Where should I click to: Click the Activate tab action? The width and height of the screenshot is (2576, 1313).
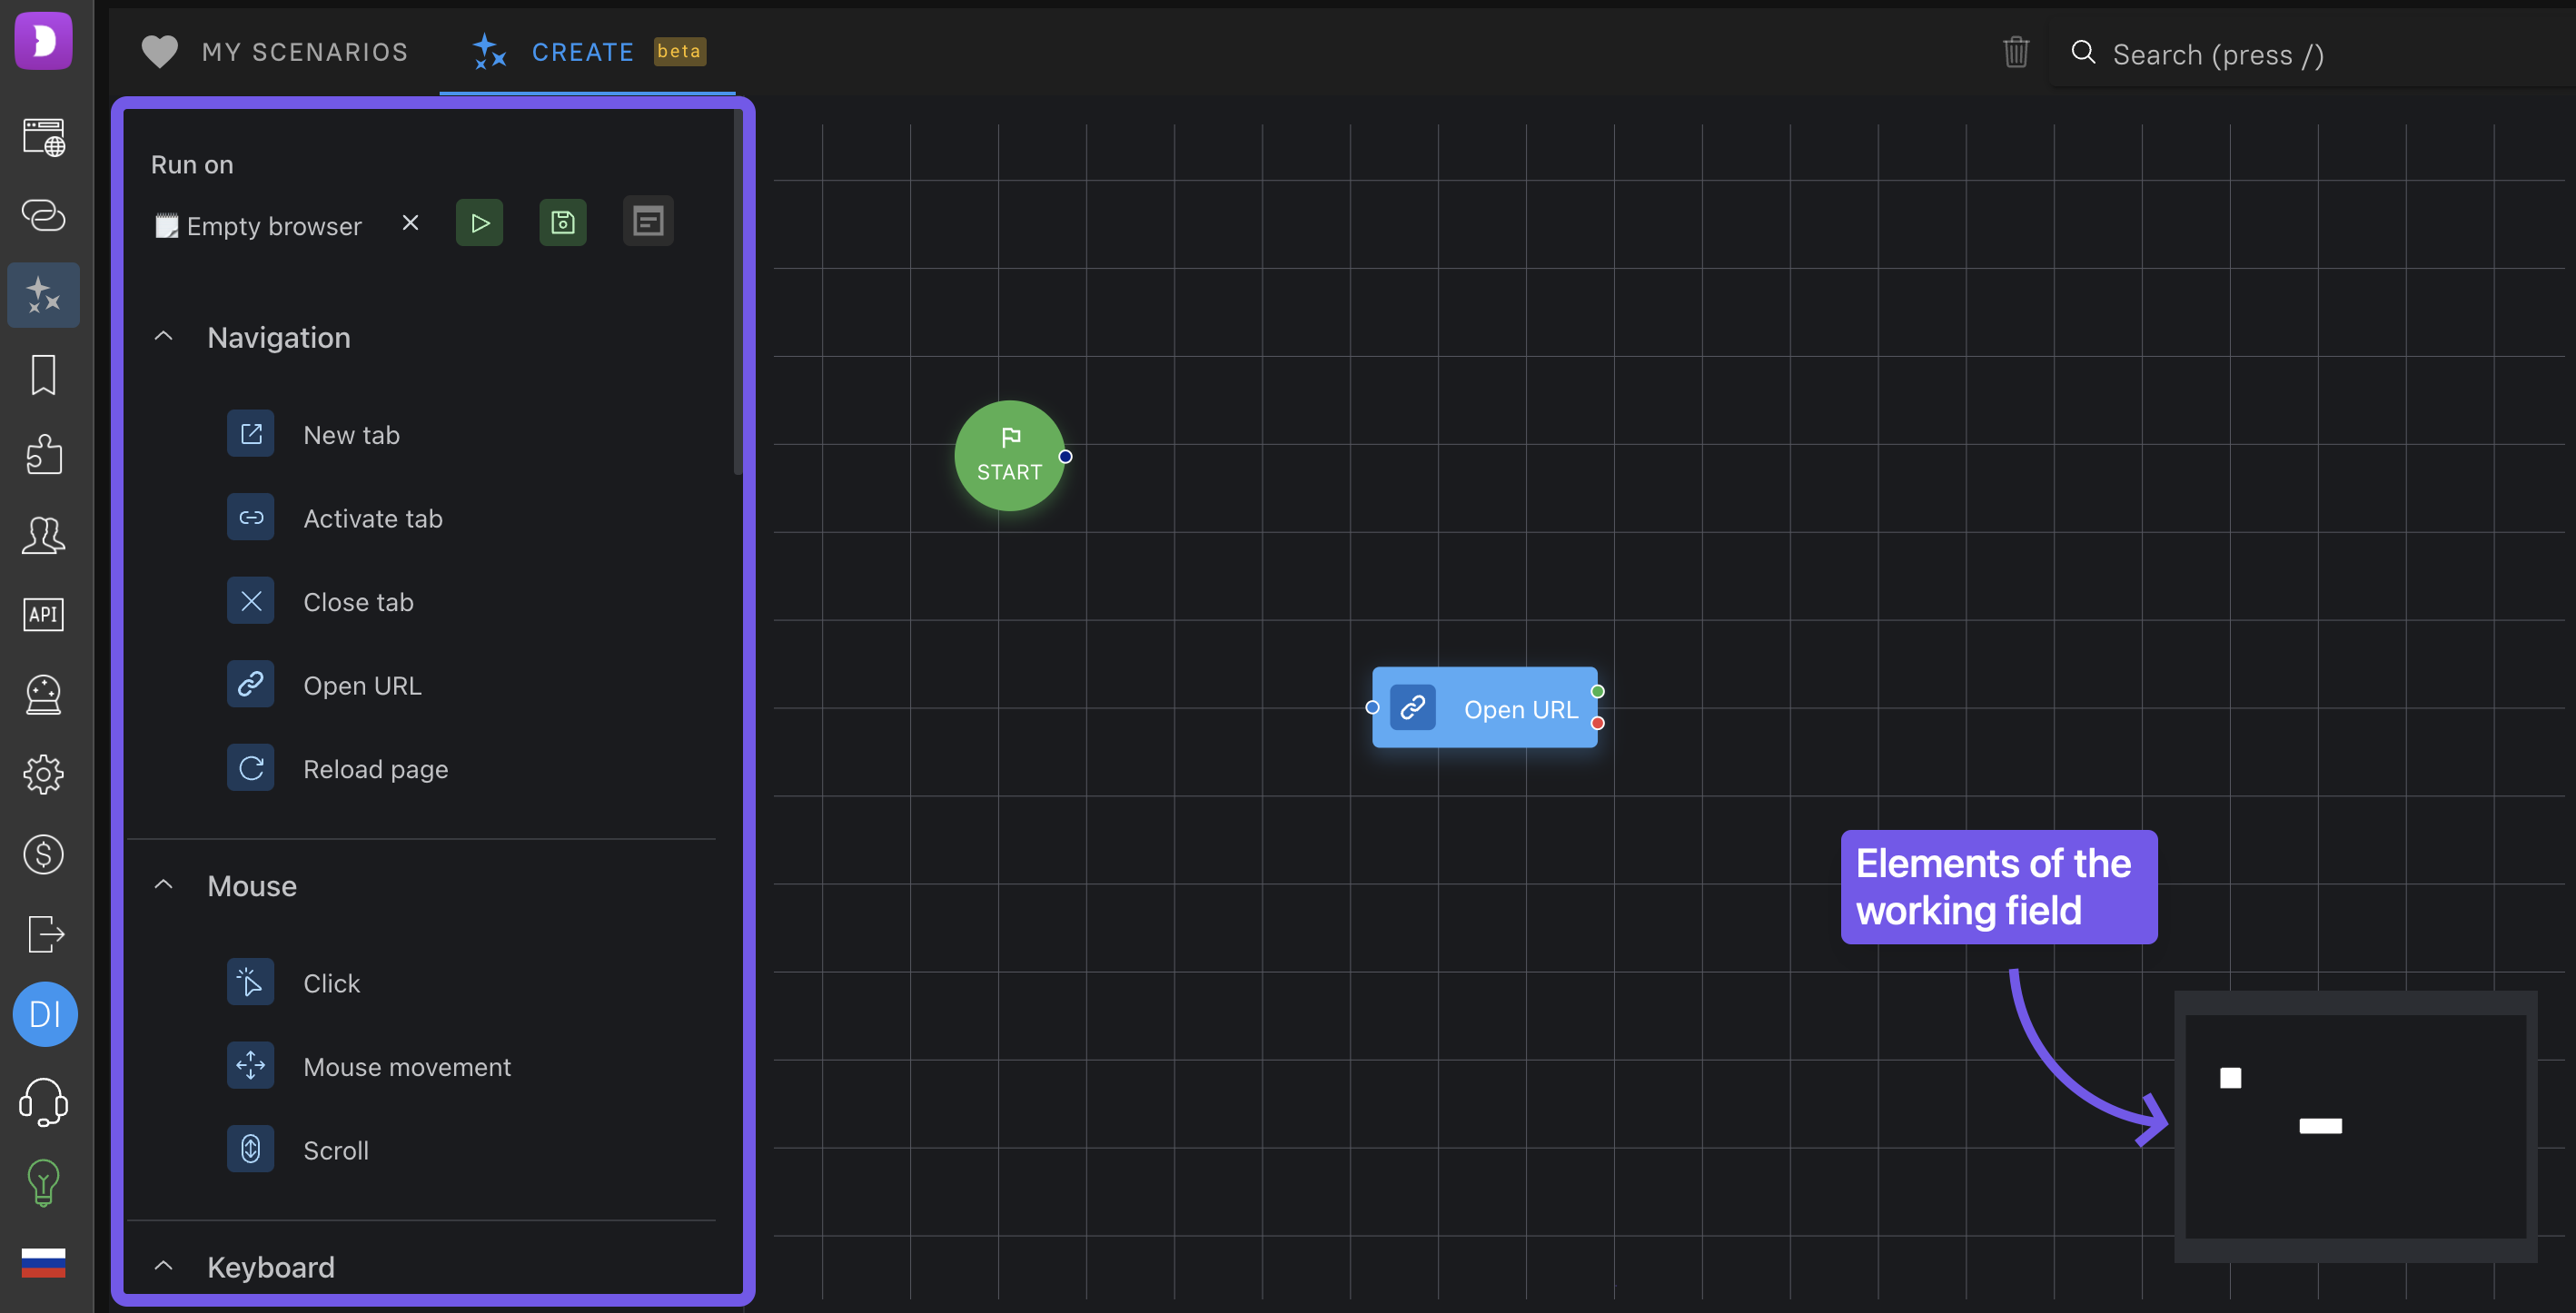coord(372,516)
